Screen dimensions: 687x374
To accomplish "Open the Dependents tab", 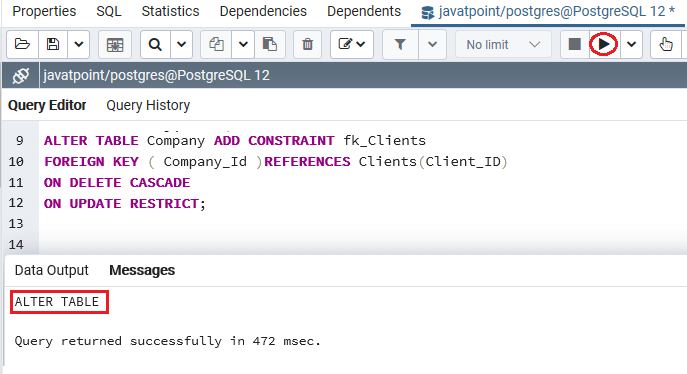I will pos(364,11).
